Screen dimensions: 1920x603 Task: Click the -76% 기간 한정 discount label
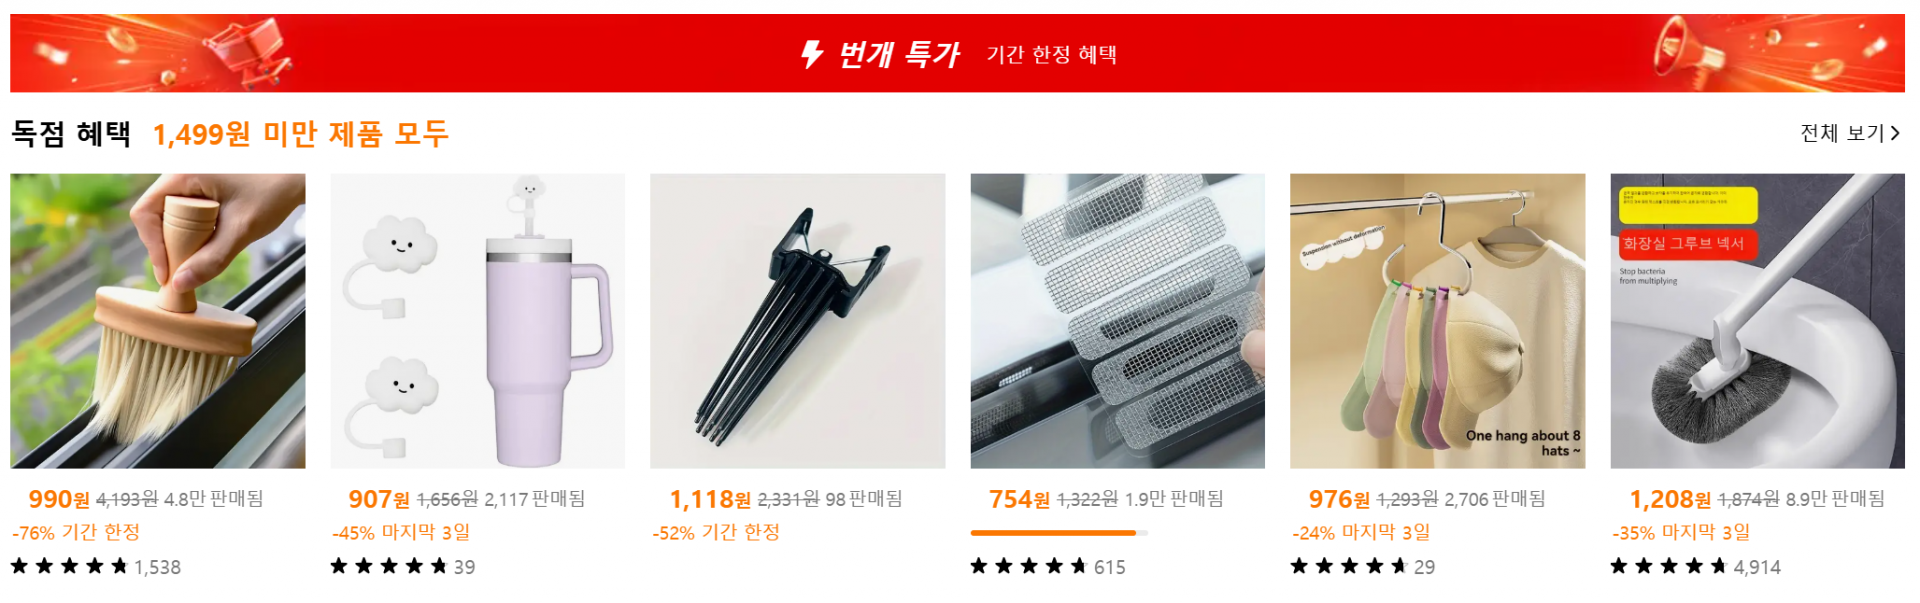click(x=76, y=533)
